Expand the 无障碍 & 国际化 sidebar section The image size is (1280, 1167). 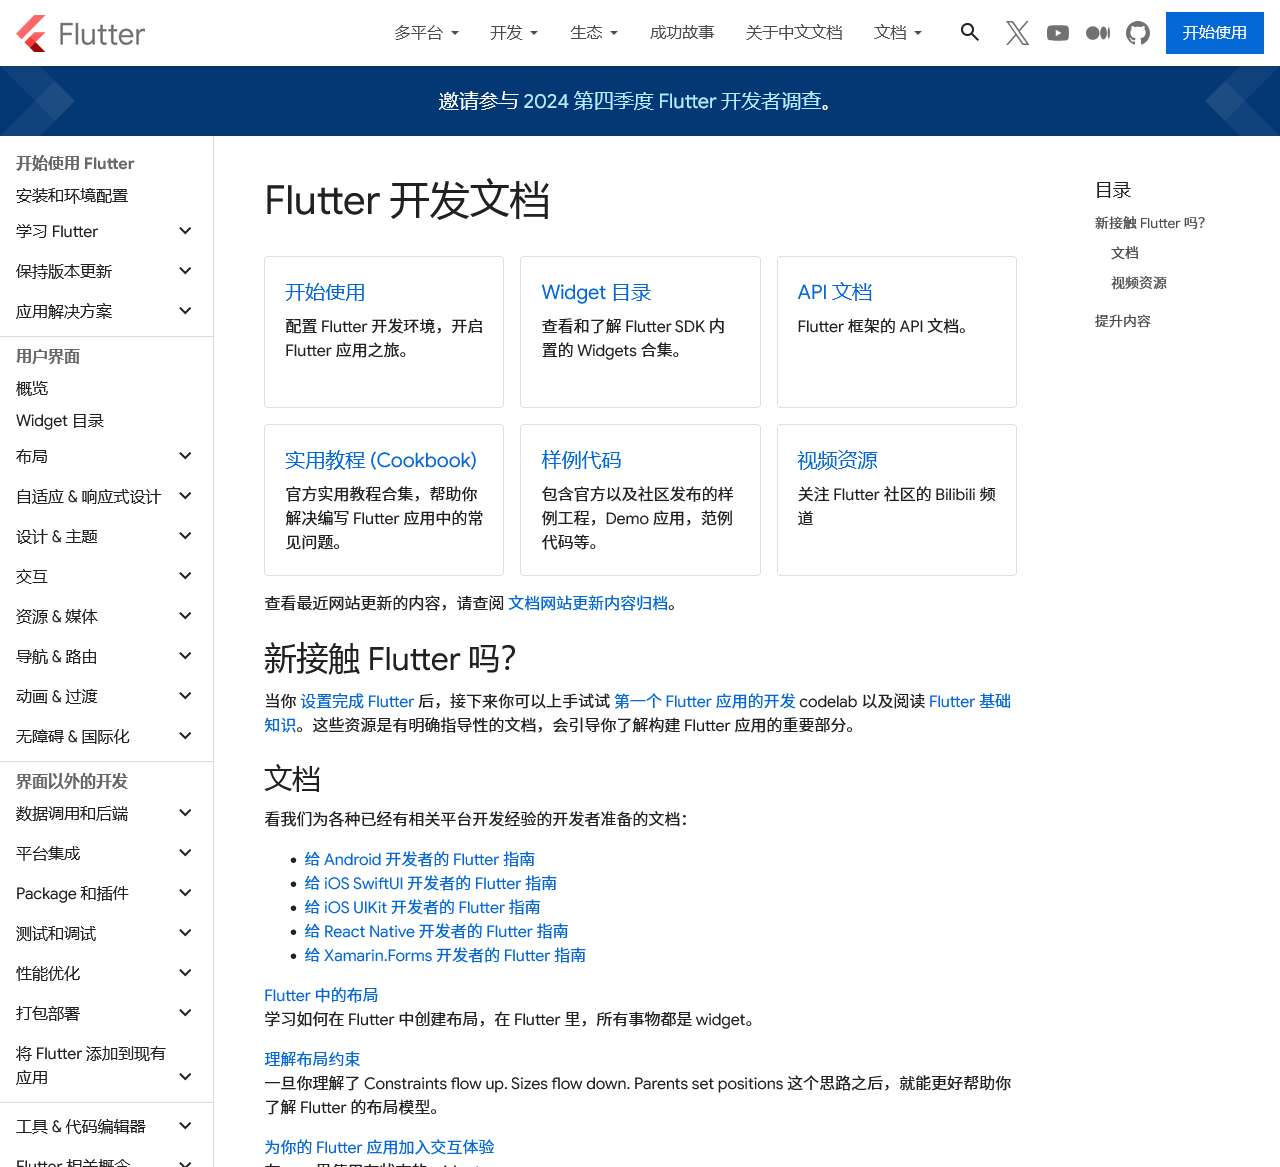point(105,736)
